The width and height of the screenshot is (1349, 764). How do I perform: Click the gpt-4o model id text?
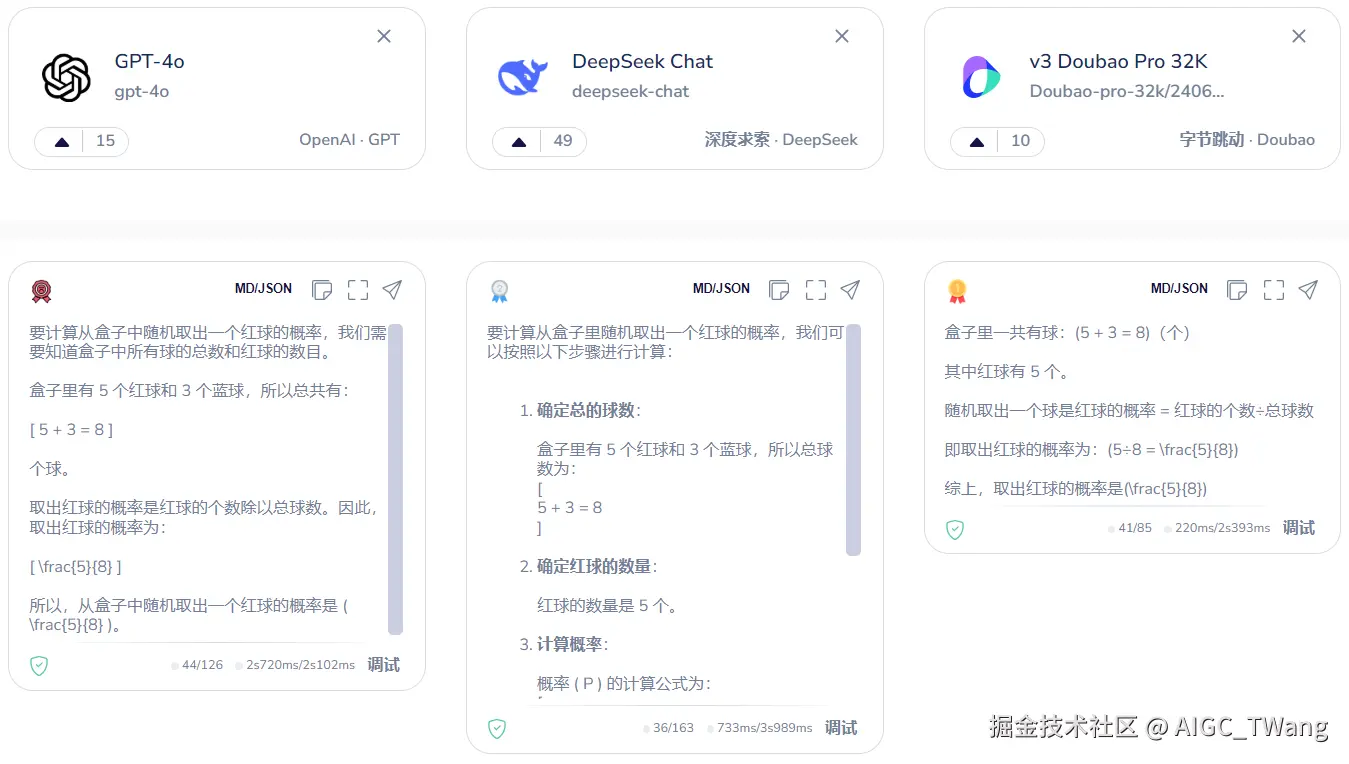[x=142, y=91]
